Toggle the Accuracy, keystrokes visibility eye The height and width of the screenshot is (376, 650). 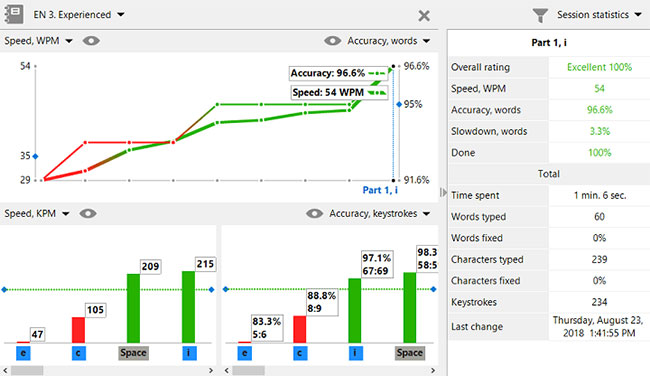point(314,213)
